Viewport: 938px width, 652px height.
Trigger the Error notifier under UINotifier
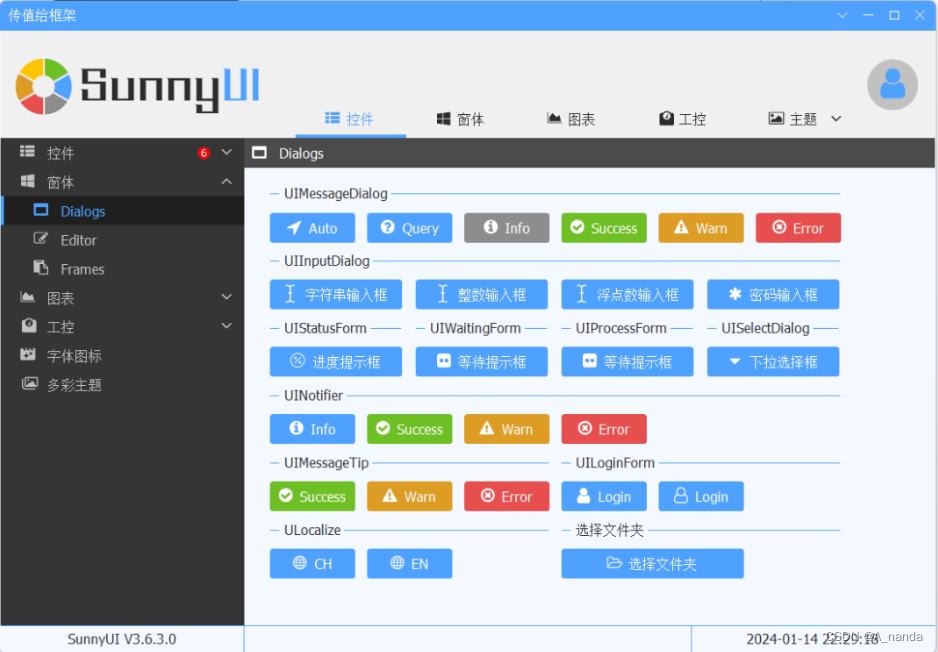pyautogui.click(x=604, y=428)
